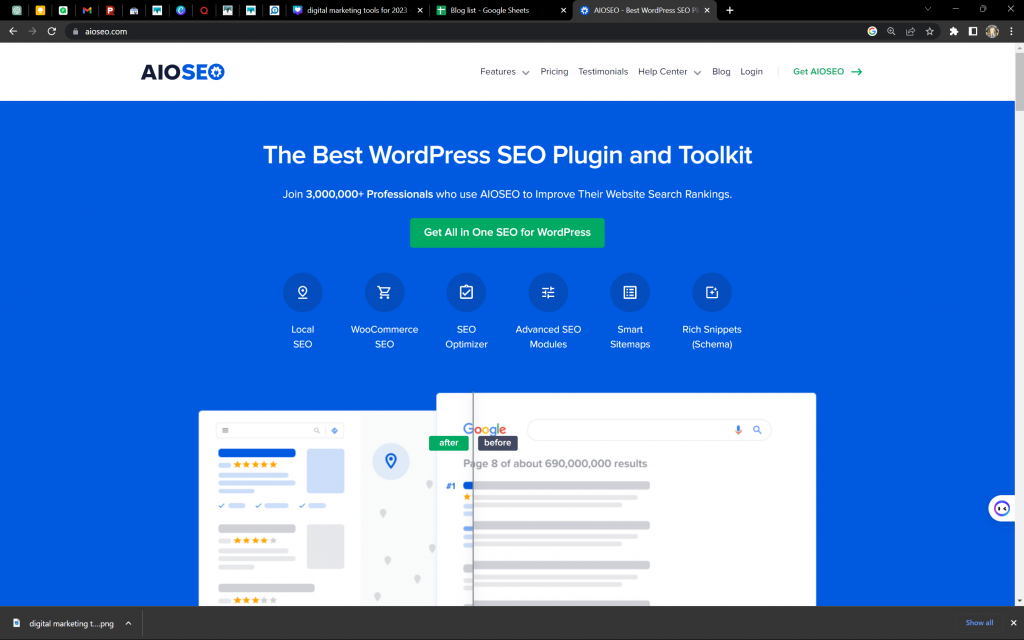Switch to the pinned Gmail tab
This screenshot has width=1024, height=640.
tap(87, 10)
